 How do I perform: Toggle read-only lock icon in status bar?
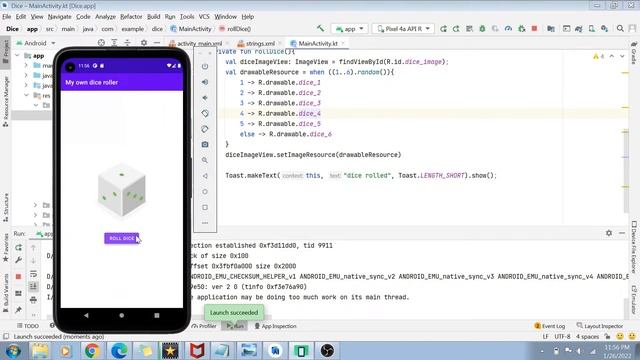click(x=607, y=337)
